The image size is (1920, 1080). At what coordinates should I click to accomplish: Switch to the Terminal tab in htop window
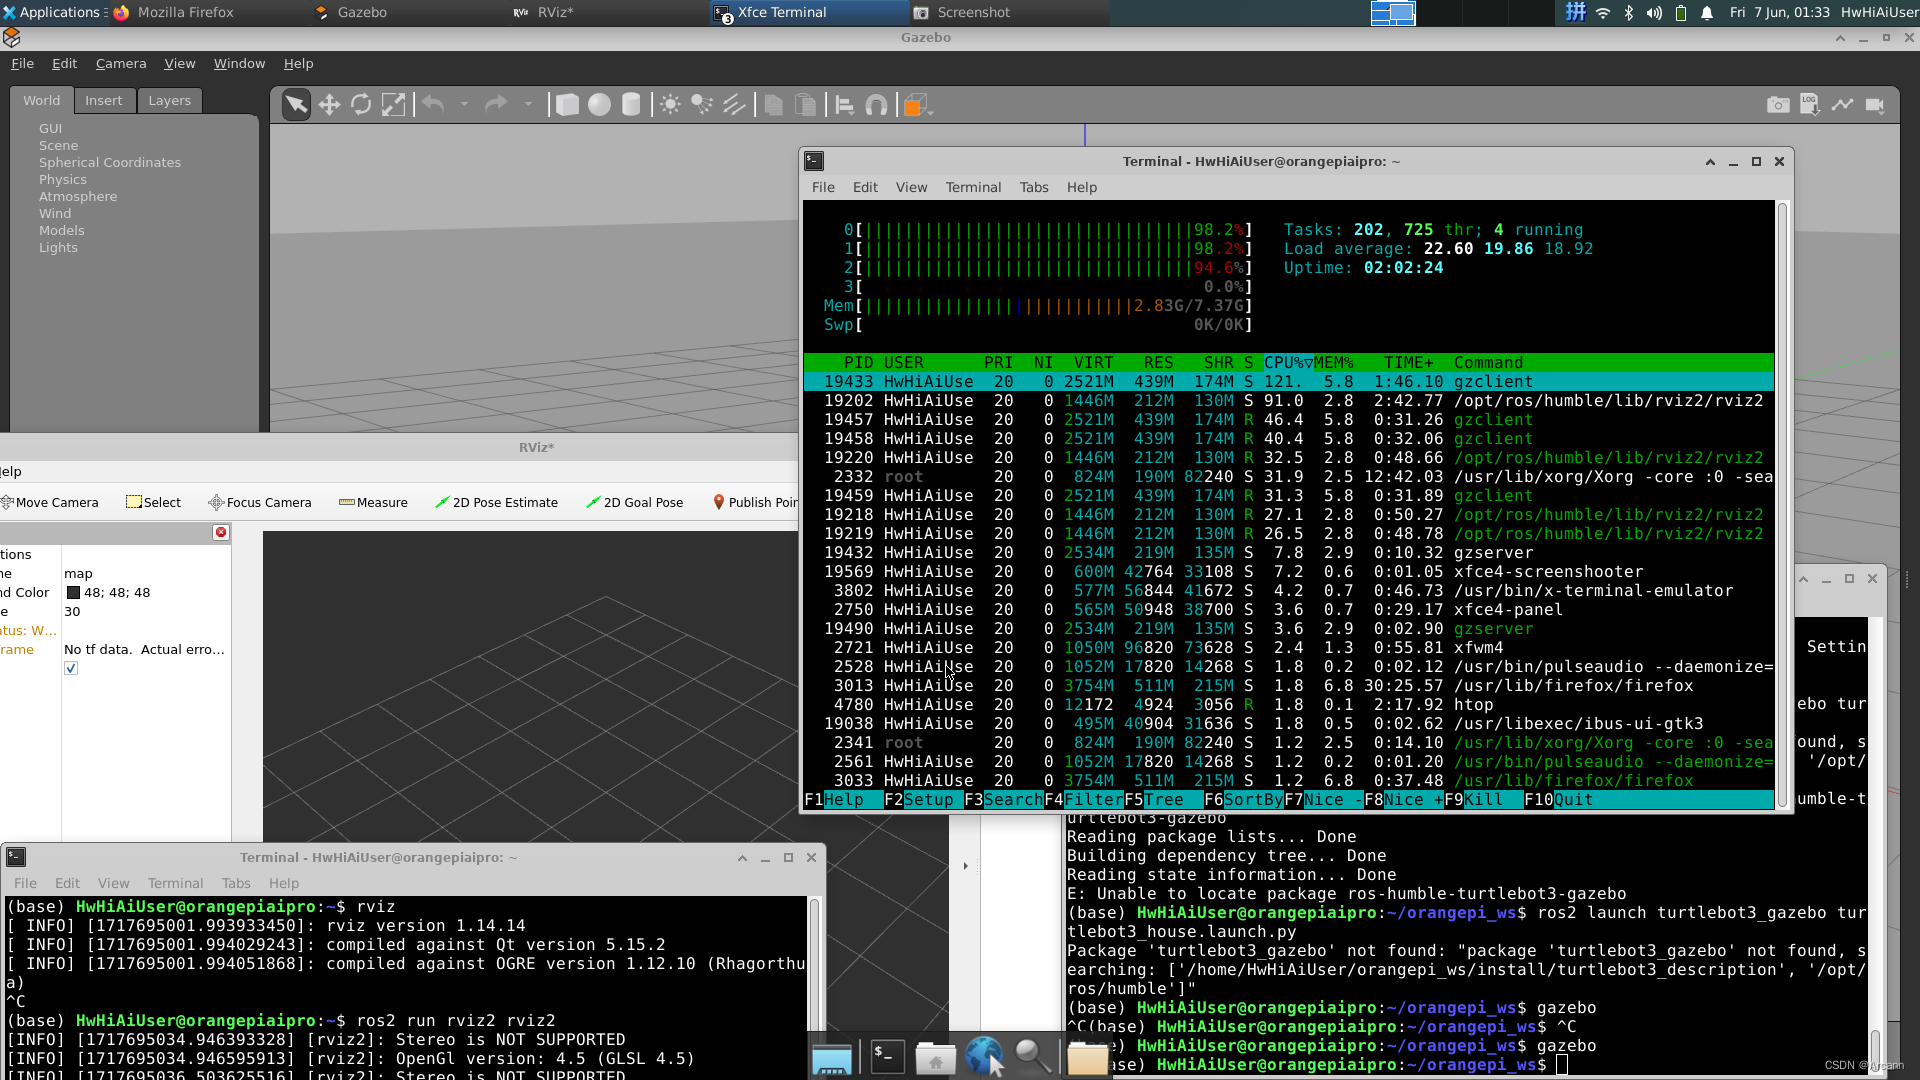[973, 186]
